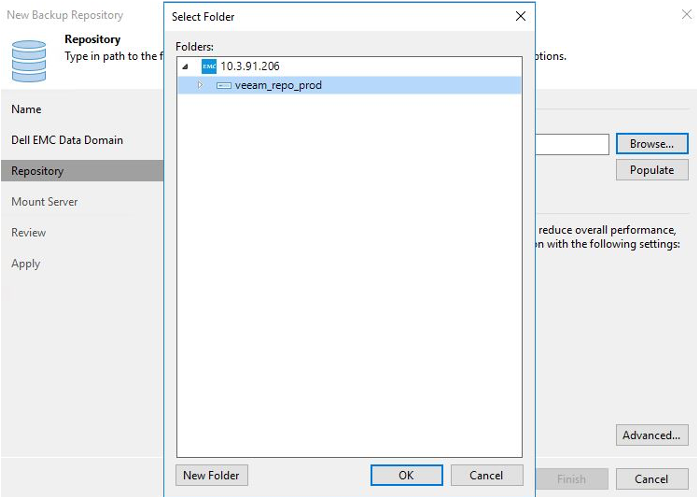Cancel the Select Folder dialog
Viewport: 697px width, 497px height.
[x=487, y=475]
